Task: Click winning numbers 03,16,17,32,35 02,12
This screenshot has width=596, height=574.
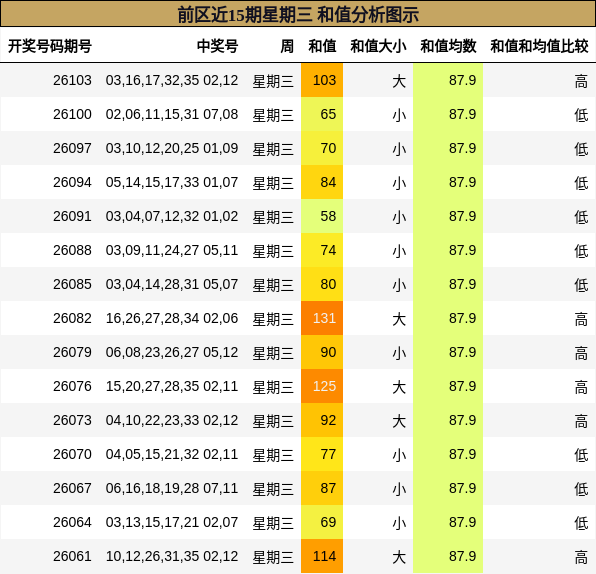Action: click(172, 80)
